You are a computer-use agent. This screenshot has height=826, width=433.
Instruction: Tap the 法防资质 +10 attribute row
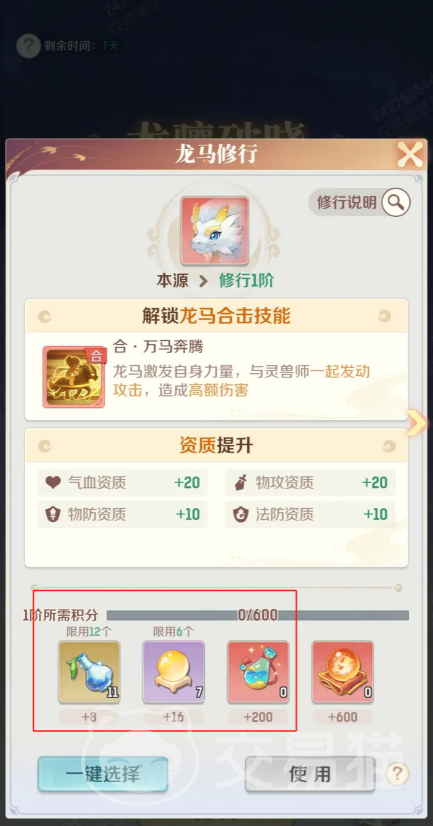pos(310,514)
